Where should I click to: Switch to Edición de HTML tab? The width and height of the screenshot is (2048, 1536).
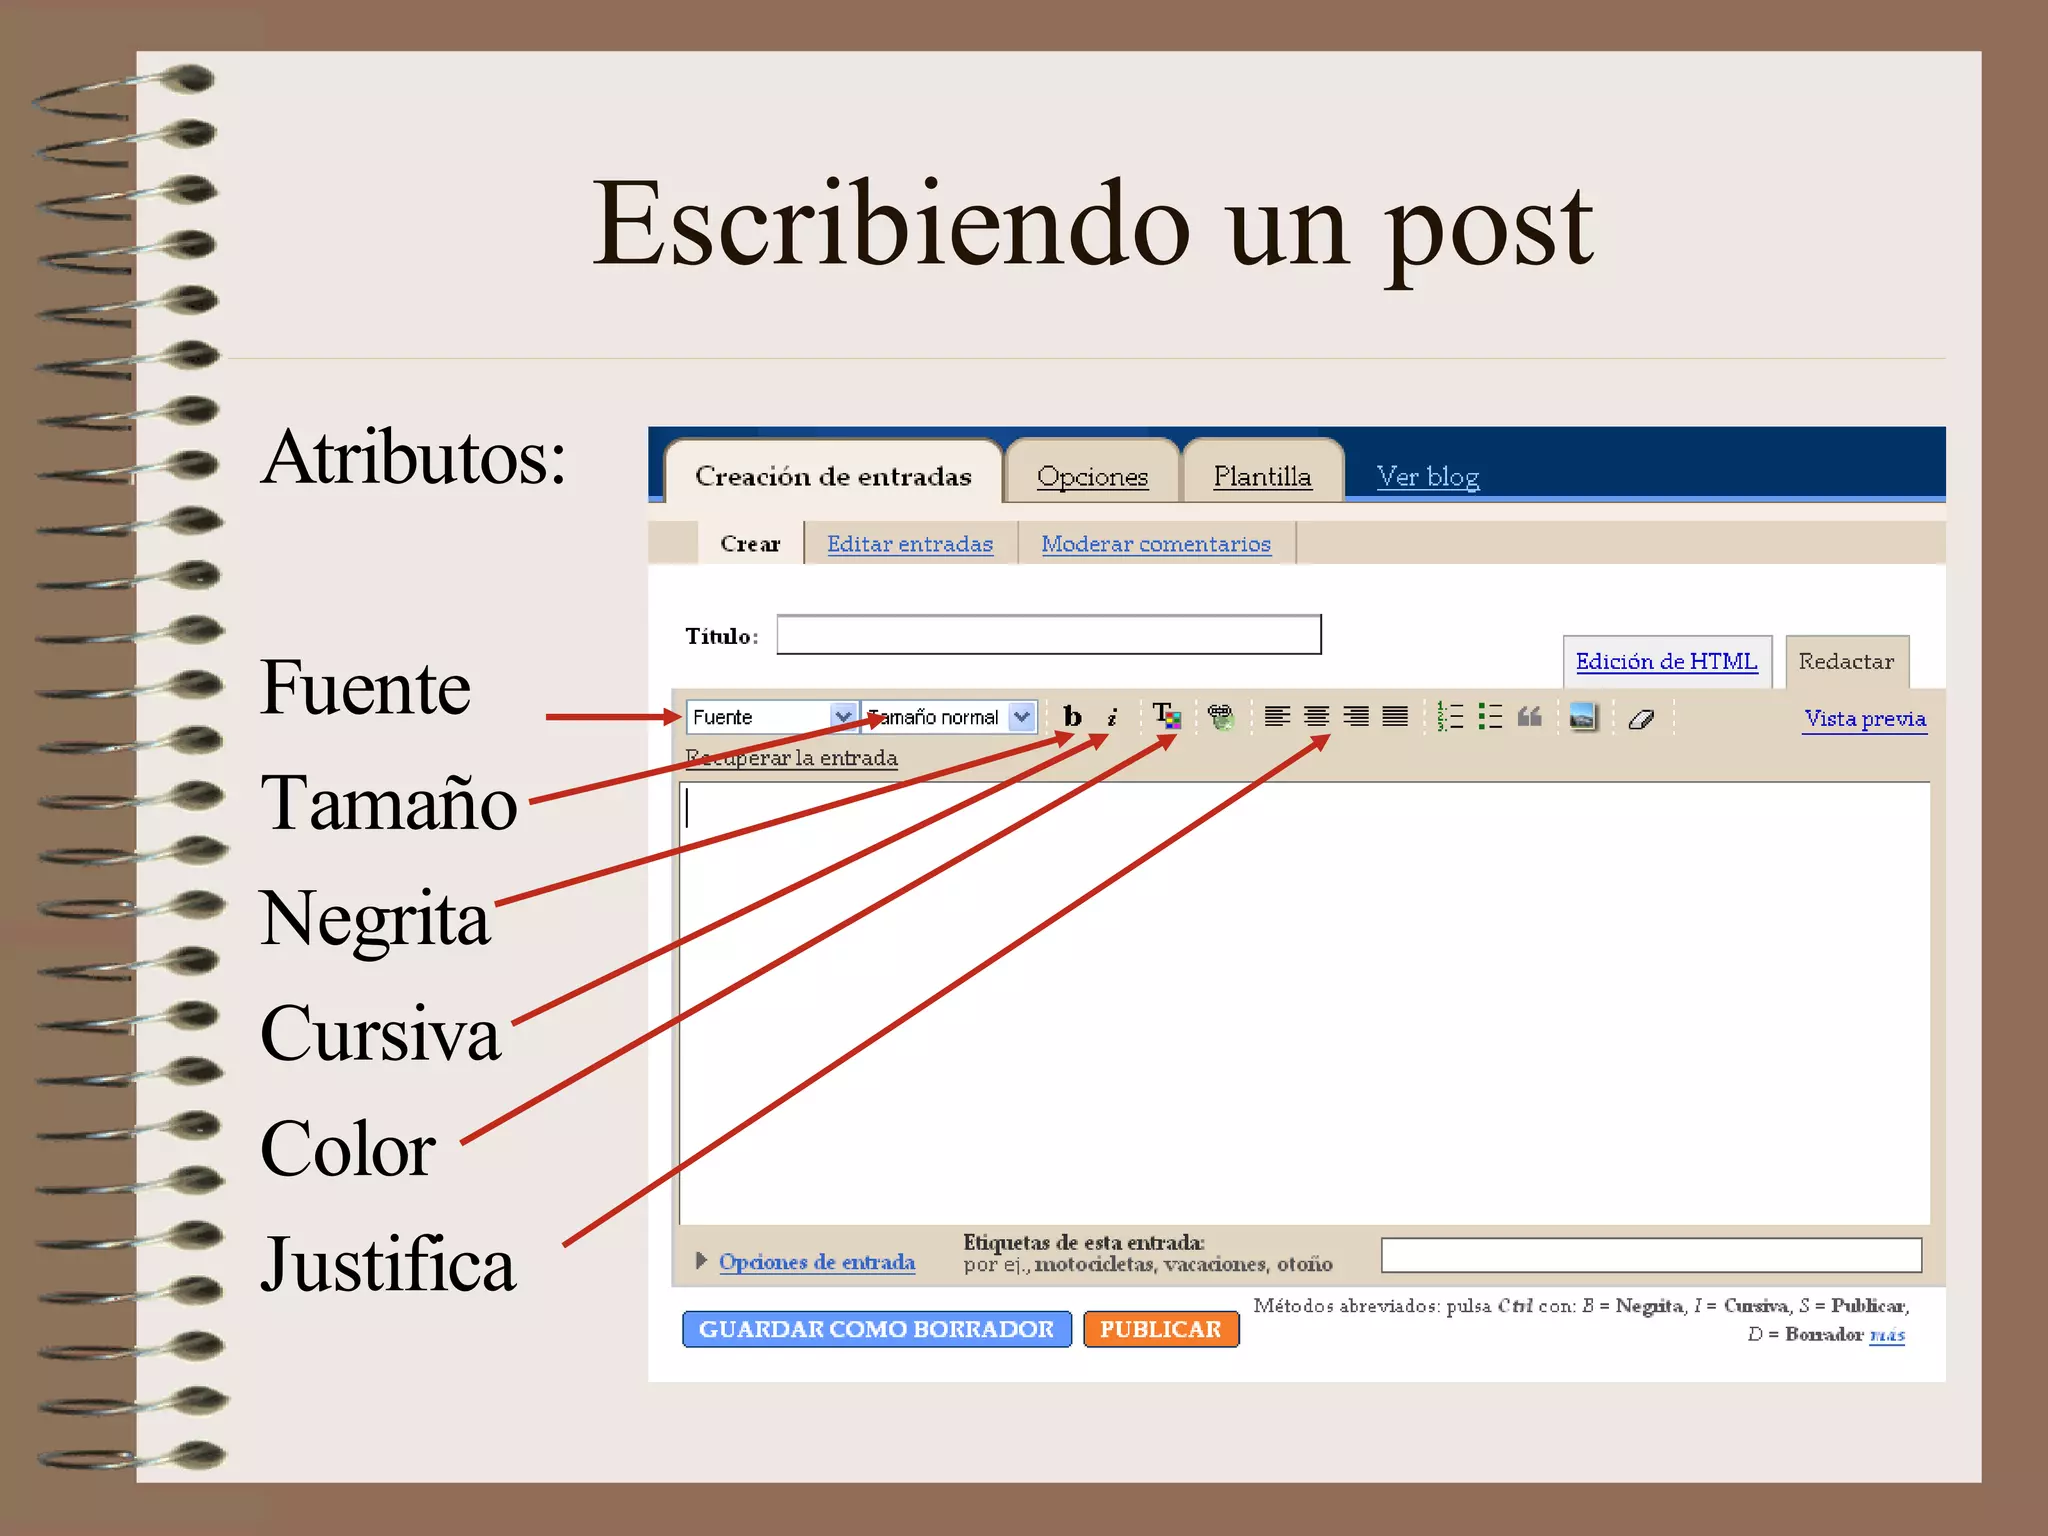point(1666,661)
